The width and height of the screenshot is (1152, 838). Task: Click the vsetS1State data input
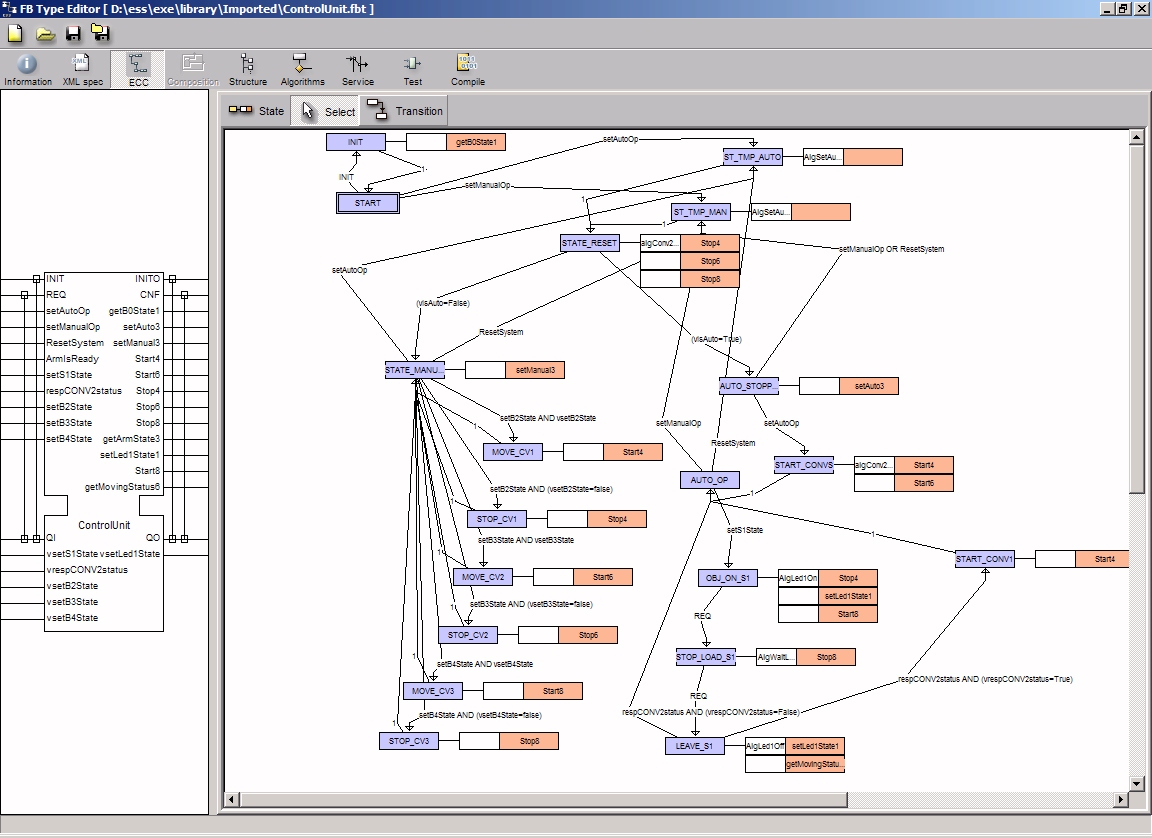pos(72,554)
